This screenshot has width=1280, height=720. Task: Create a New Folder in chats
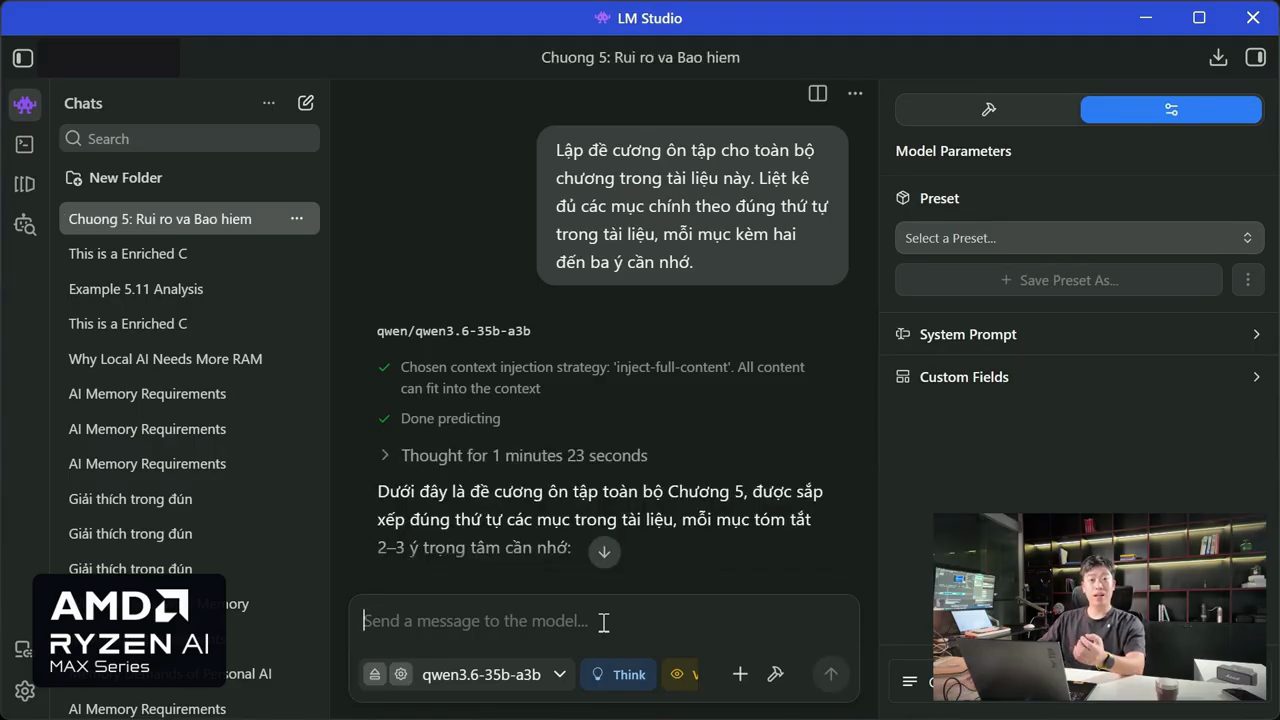coord(114,178)
